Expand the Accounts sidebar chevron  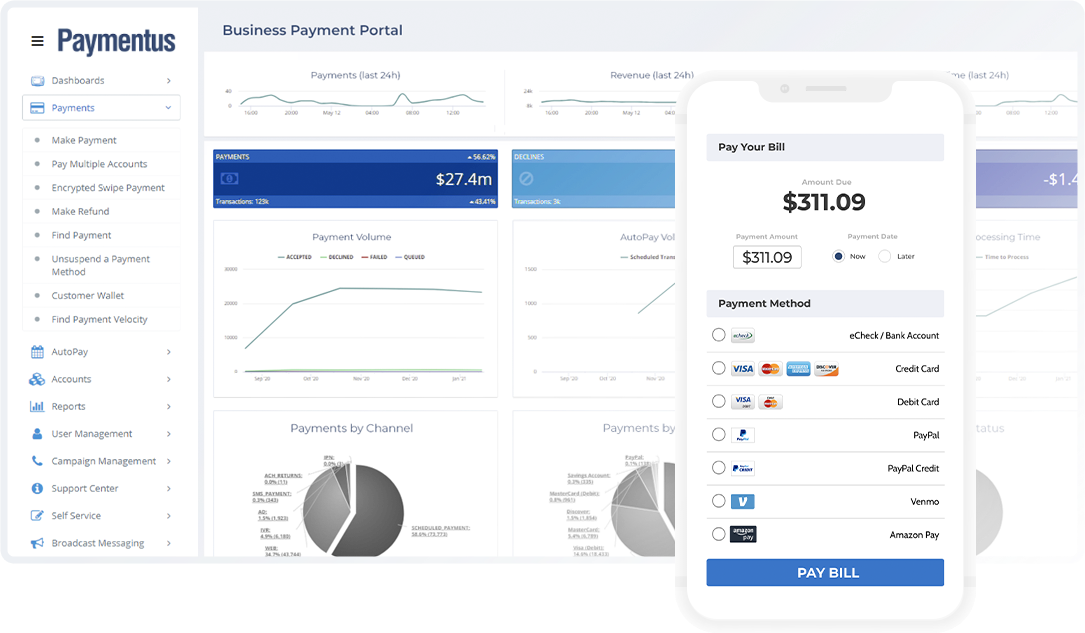(169, 379)
